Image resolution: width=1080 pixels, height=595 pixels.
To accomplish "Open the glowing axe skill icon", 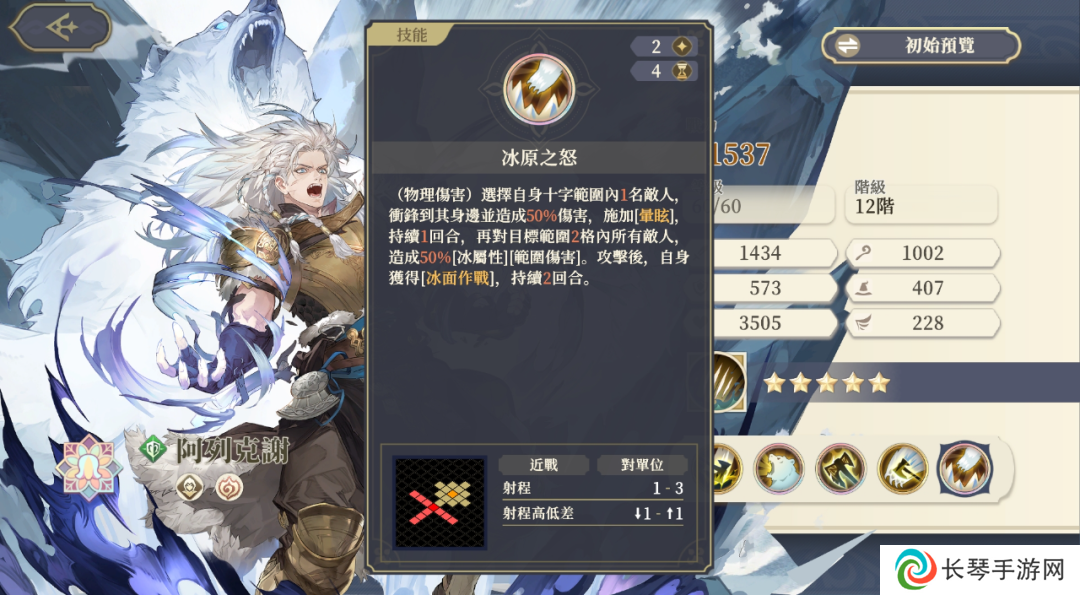I will [902, 468].
